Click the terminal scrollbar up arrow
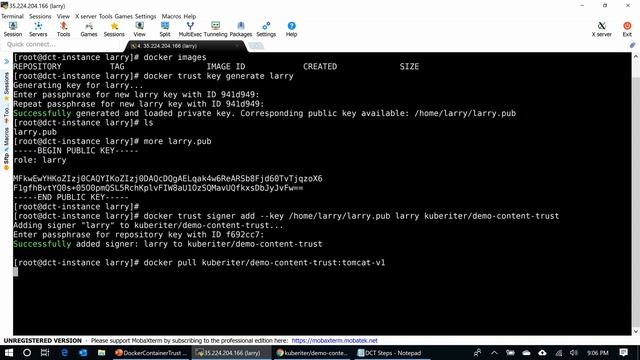 pyautogui.click(x=636, y=57)
